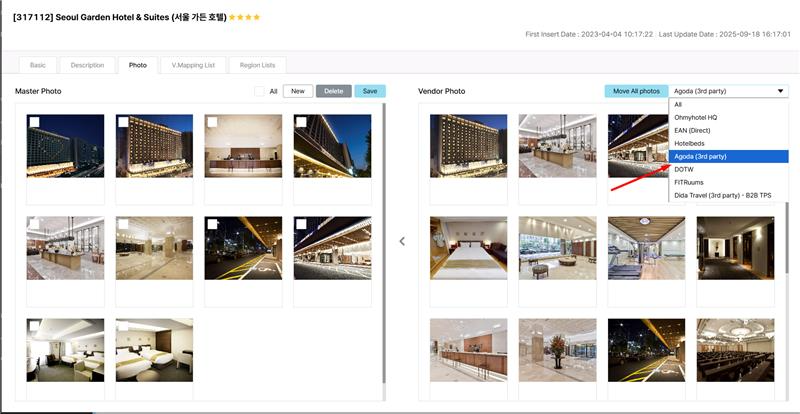Viewport: 800px width, 414px height.
Task: Switch to the Description tab
Action: click(87, 65)
